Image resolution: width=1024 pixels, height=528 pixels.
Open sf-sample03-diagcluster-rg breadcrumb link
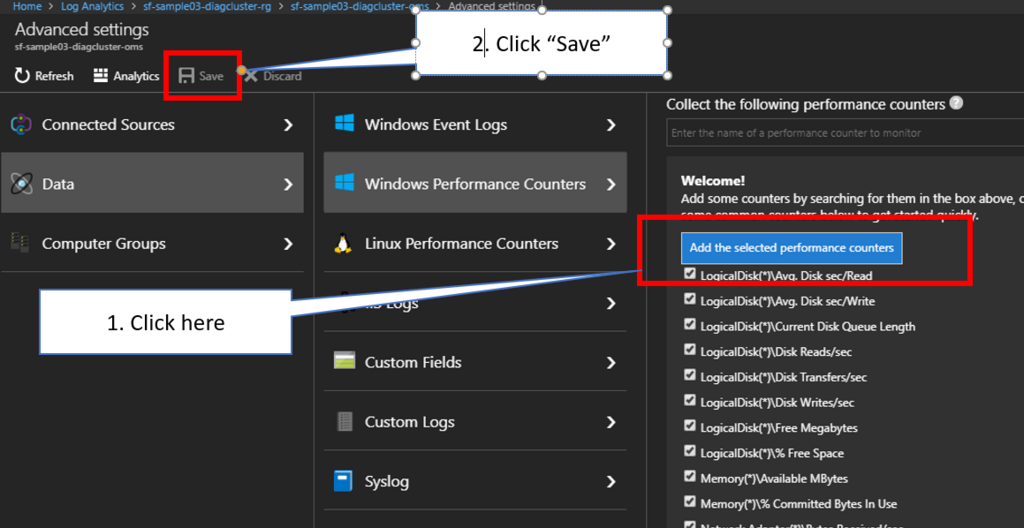(207, 6)
